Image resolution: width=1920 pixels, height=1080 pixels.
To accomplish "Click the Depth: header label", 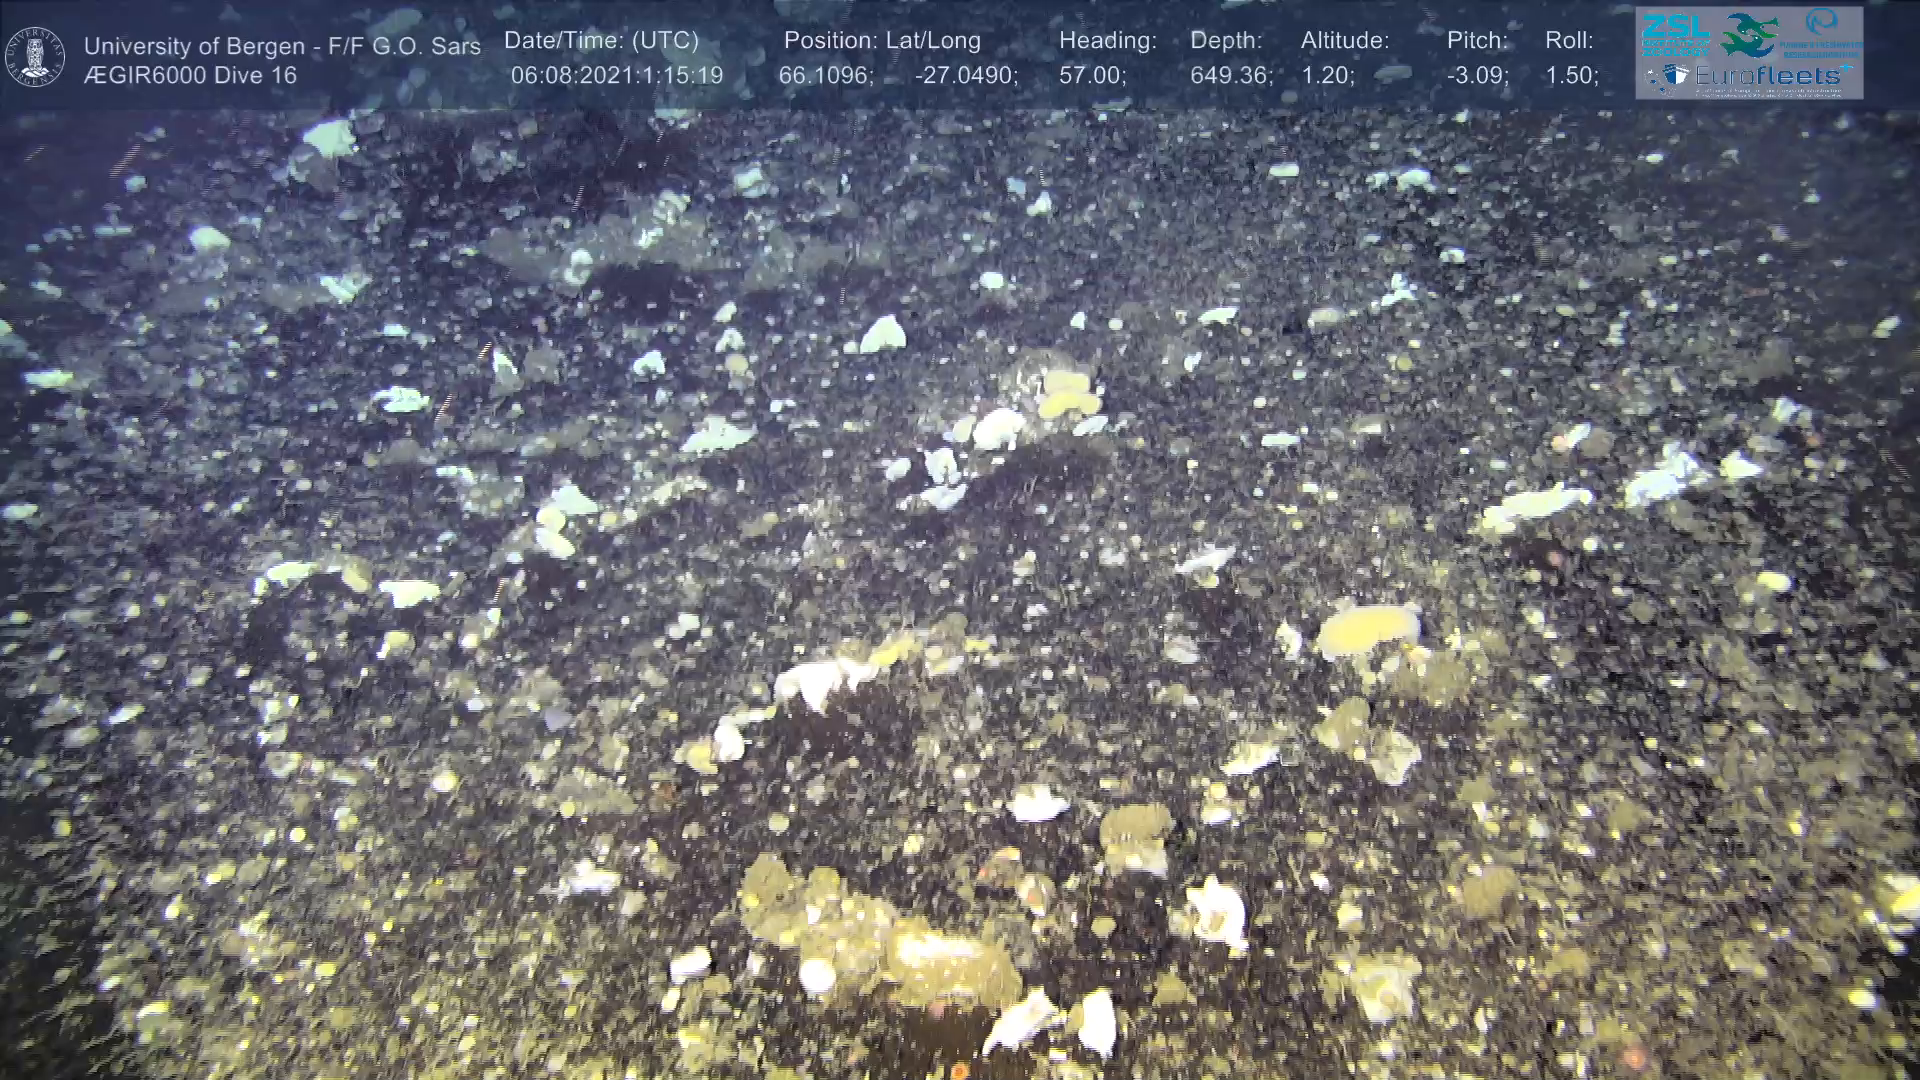I will click(x=1226, y=41).
